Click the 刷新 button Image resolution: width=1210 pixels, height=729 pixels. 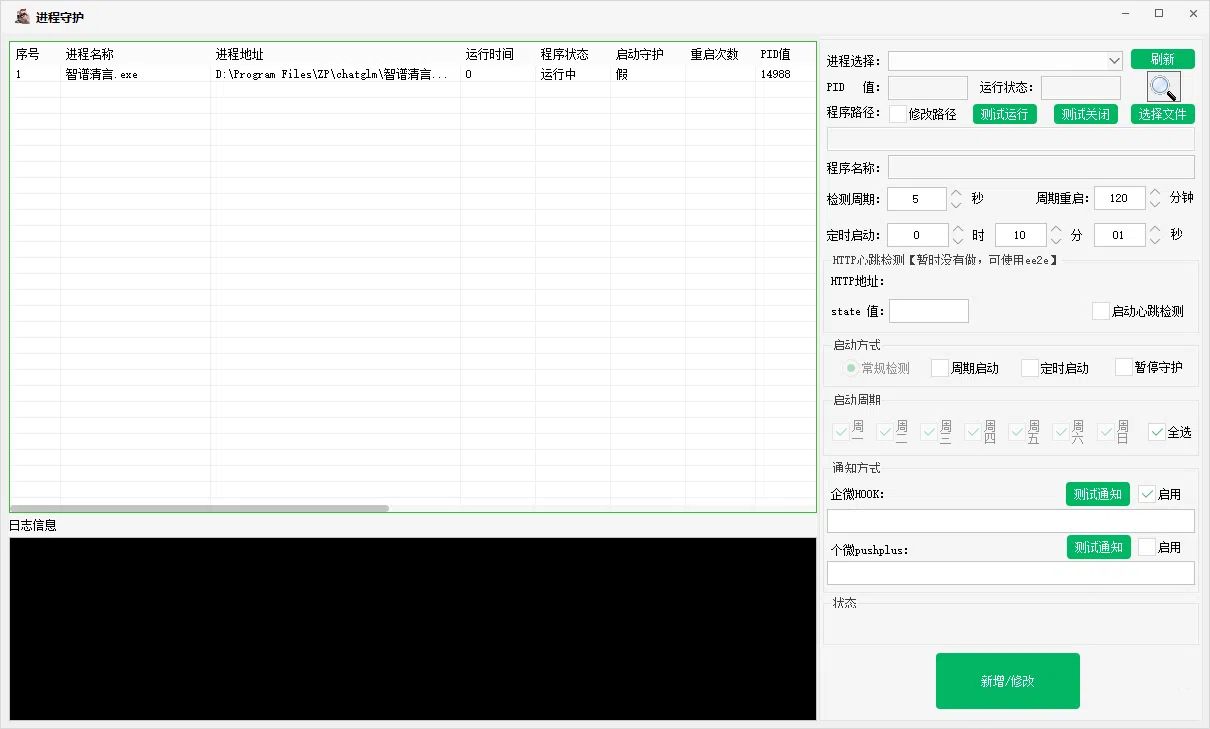click(x=1162, y=60)
